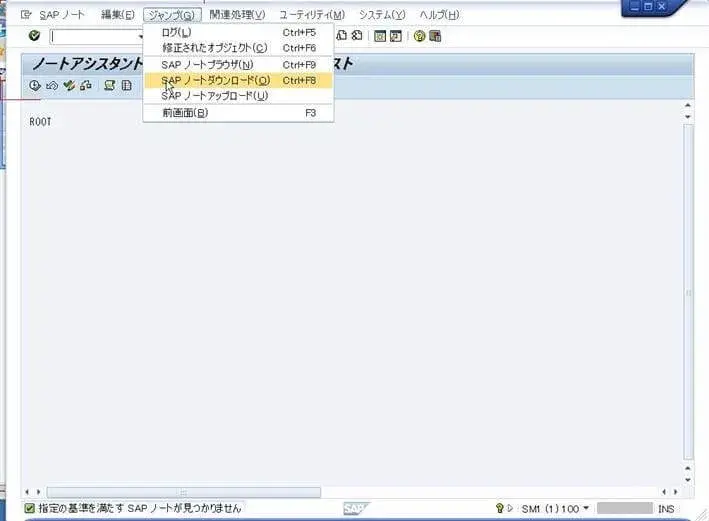Select 修正されたオブジェクト(C) entry
Viewport: 709px width, 521px height.
(x=238, y=47)
